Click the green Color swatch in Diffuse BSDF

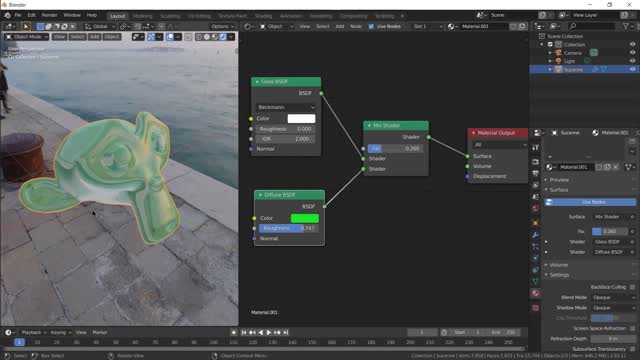[304, 218]
